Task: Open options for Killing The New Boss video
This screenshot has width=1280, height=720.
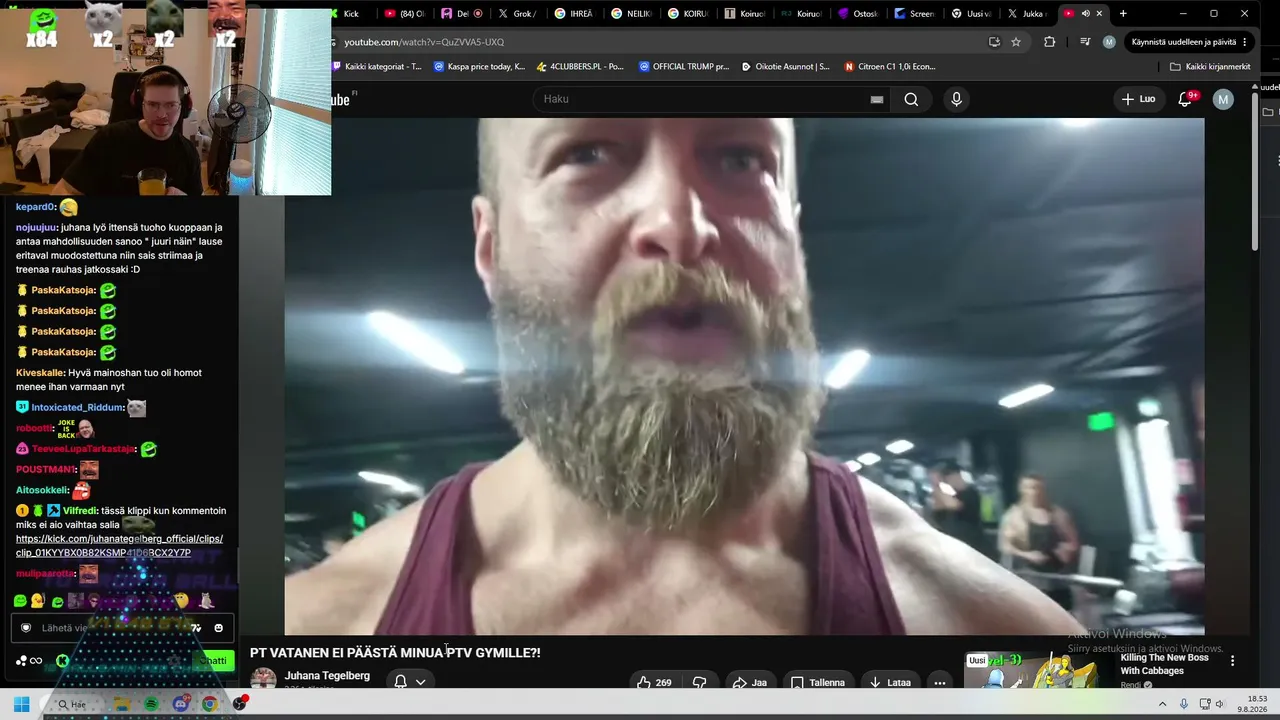Action: [x=1232, y=661]
